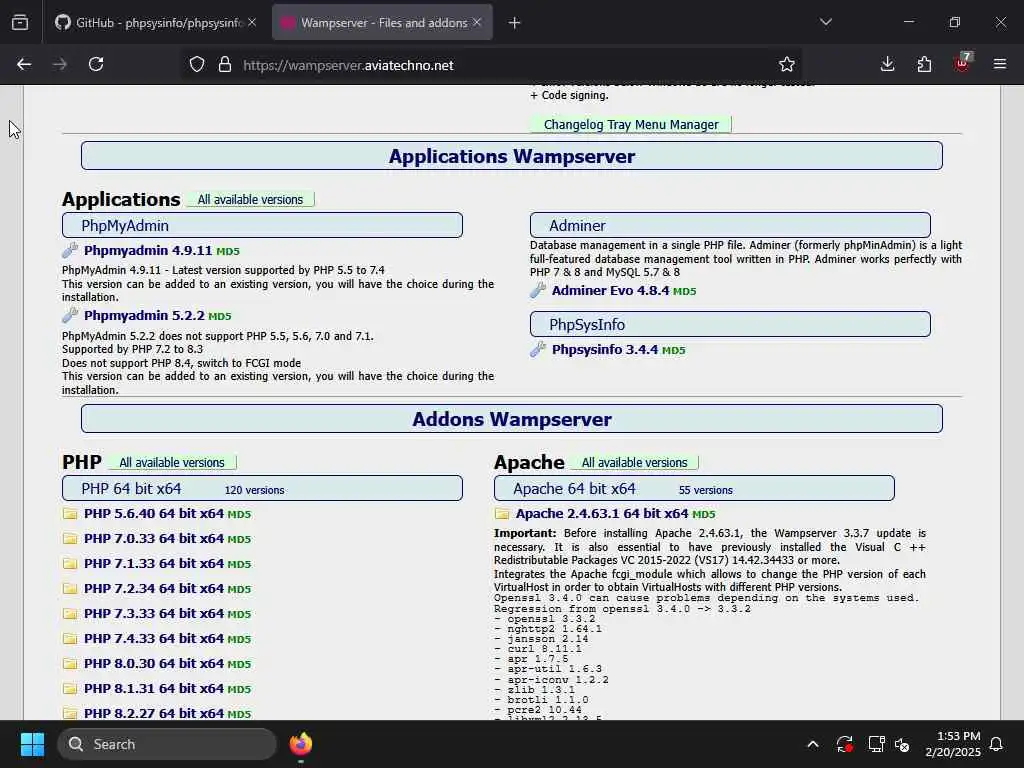Click wrench icon beside Phpsysinfo 3.4.4
Image resolution: width=1024 pixels, height=768 pixels.
[537, 349]
